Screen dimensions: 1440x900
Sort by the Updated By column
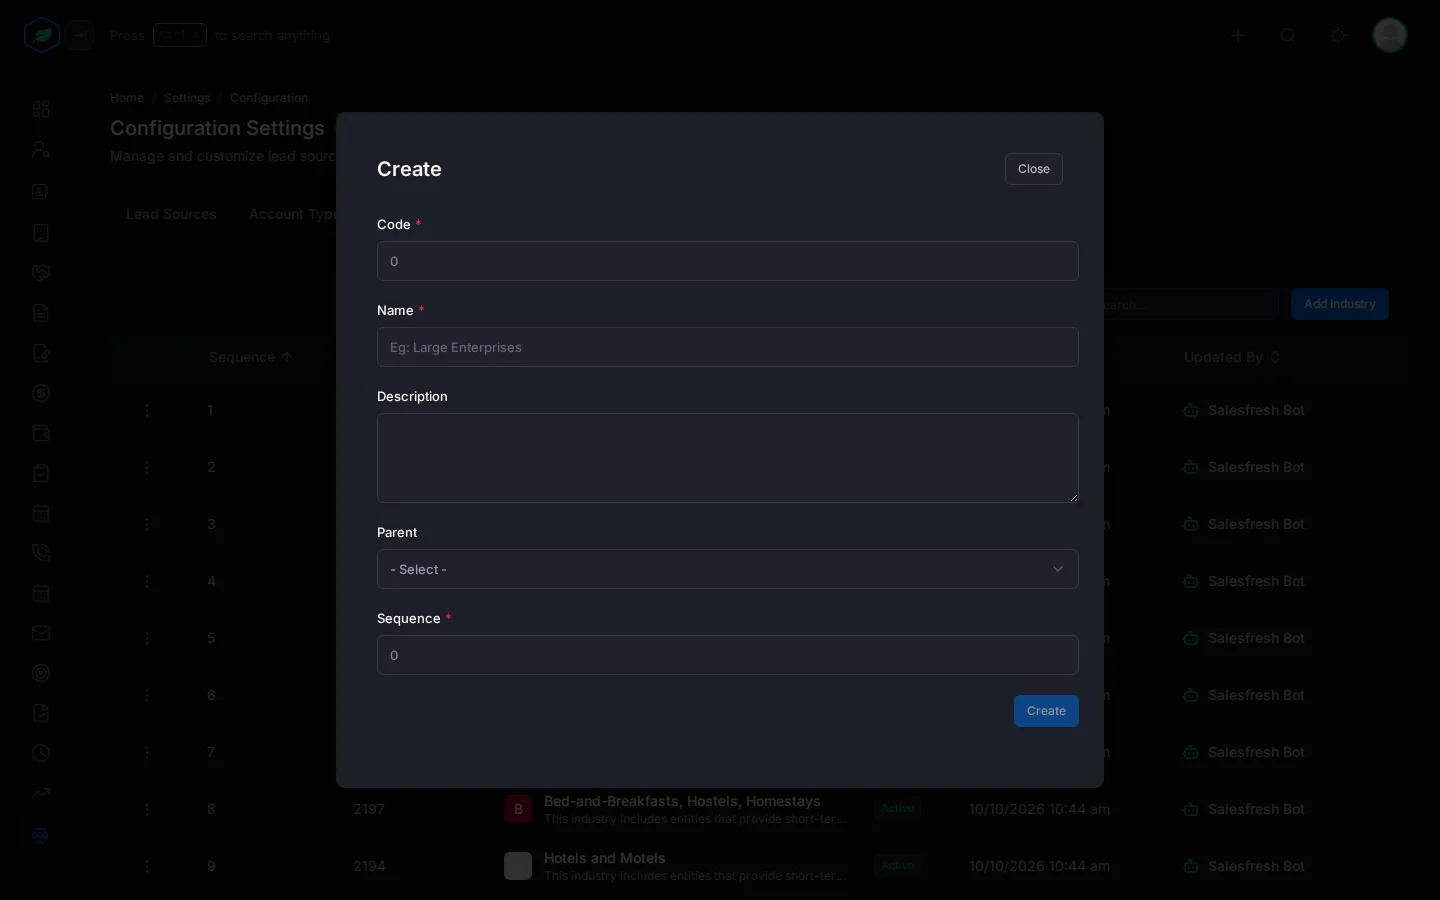point(1231,357)
